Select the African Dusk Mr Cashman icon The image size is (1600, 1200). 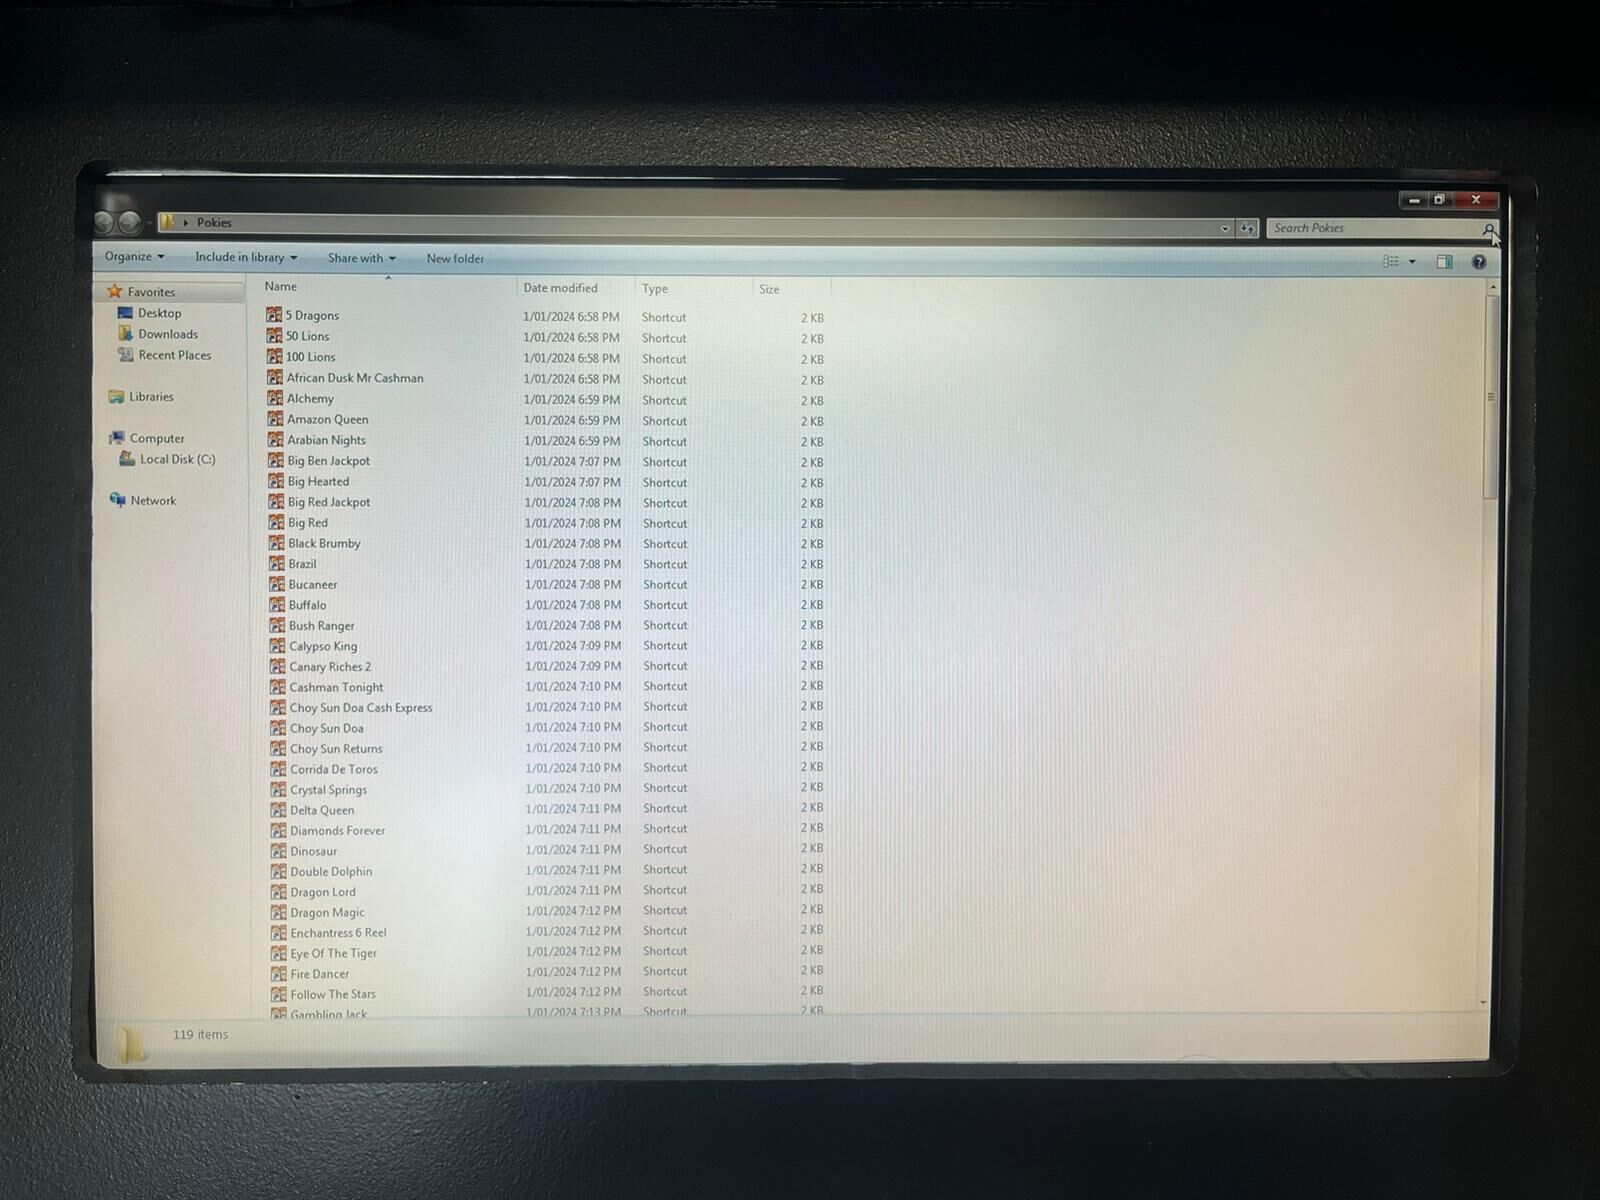click(275, 377)
